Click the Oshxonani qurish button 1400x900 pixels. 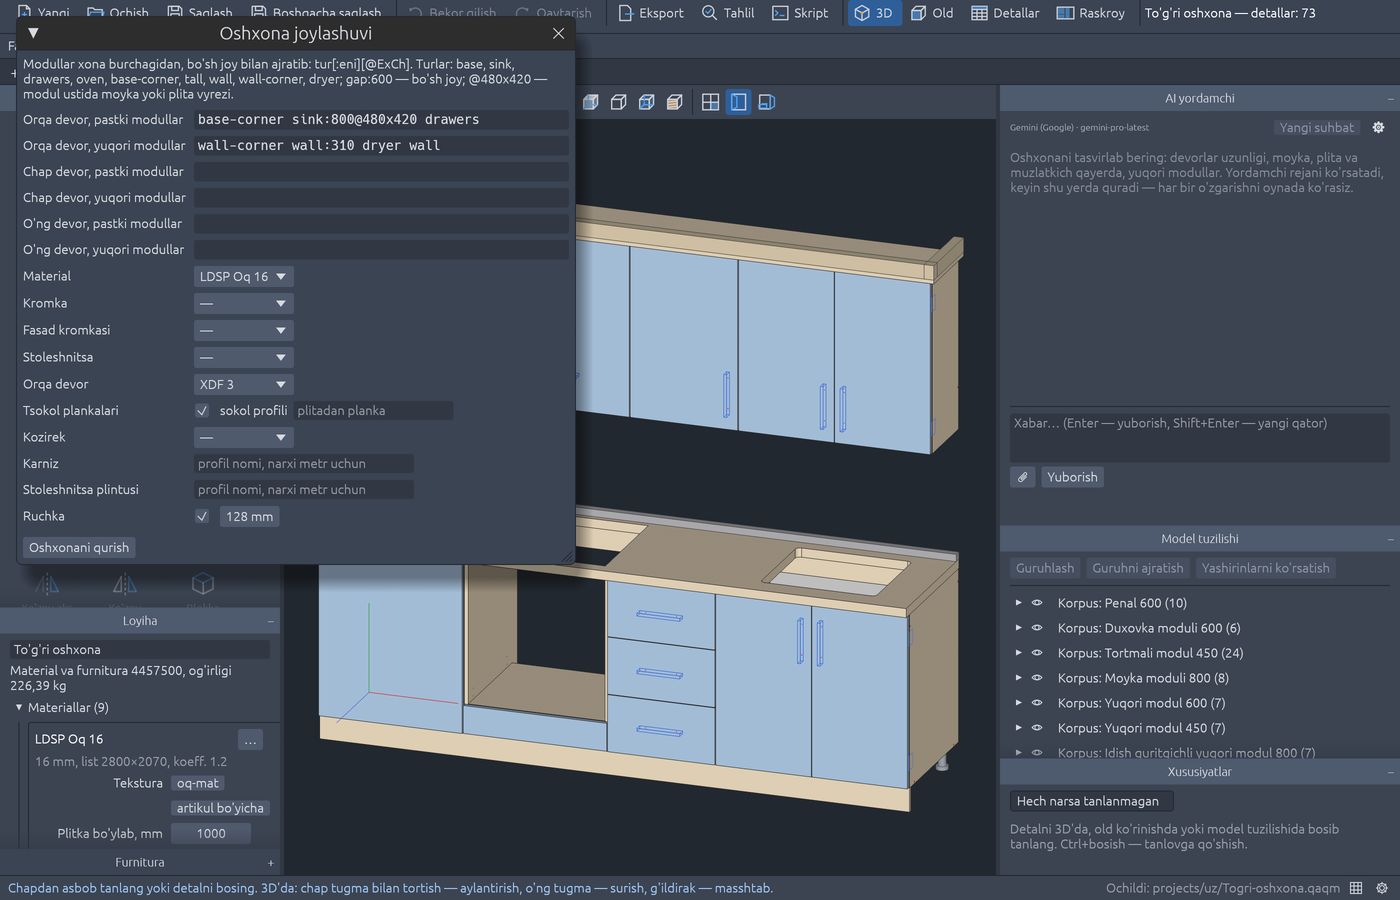tap(79, 548)
